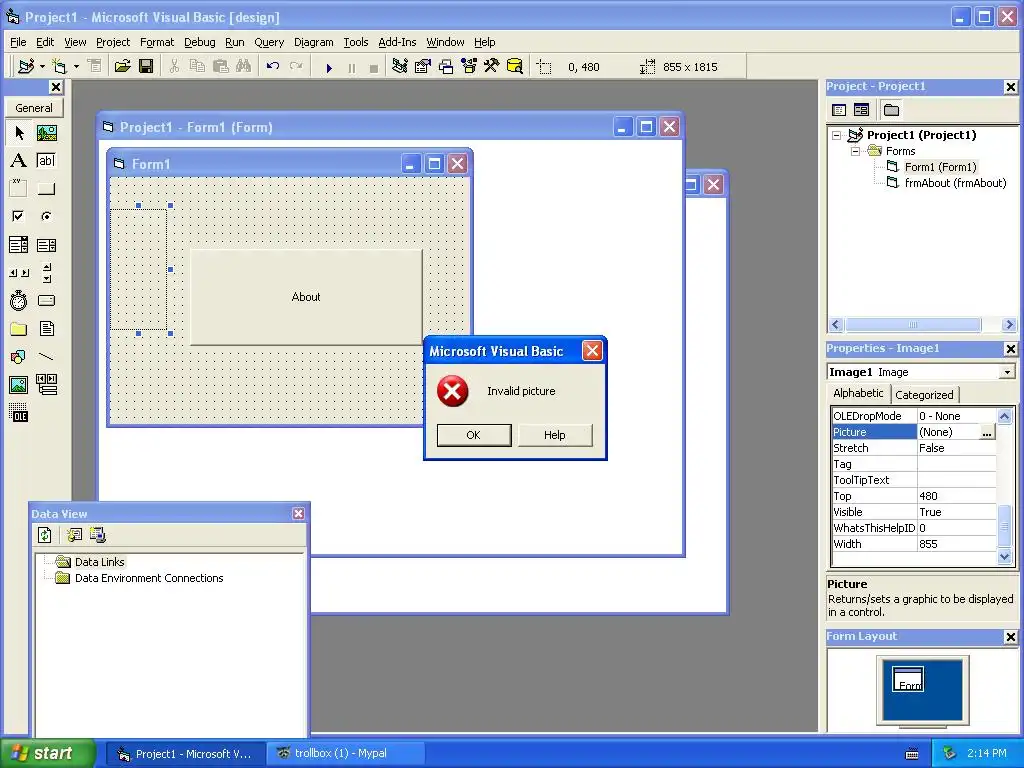Screen dimensions: 1024x768
Task: Select the Timer tool
Action: pyautogui.click(x=19, y=300)
